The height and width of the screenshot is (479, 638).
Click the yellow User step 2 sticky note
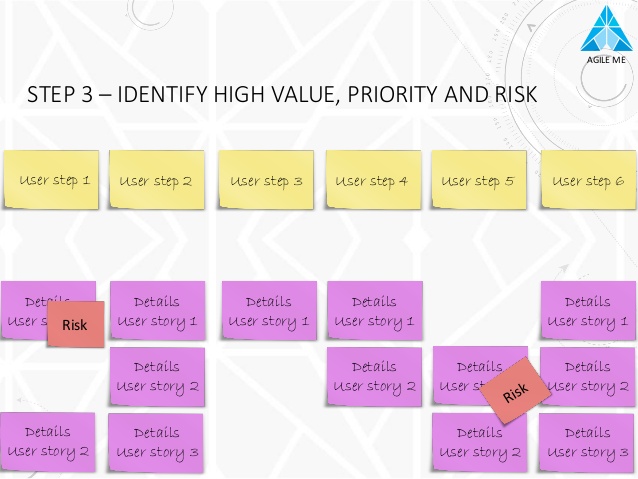tap(156, 180)
